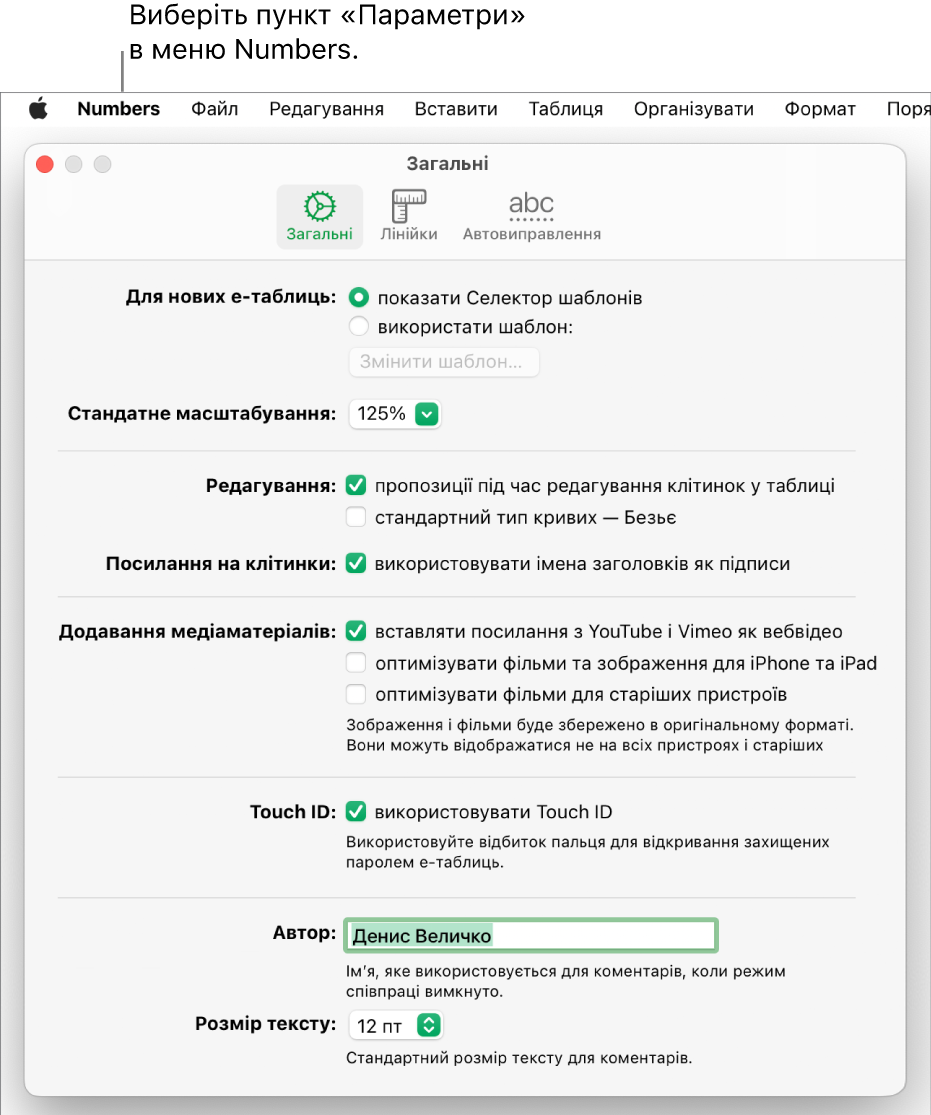Click the «Автор:» label
This screenshot has width=931, height=1115.
304,933
